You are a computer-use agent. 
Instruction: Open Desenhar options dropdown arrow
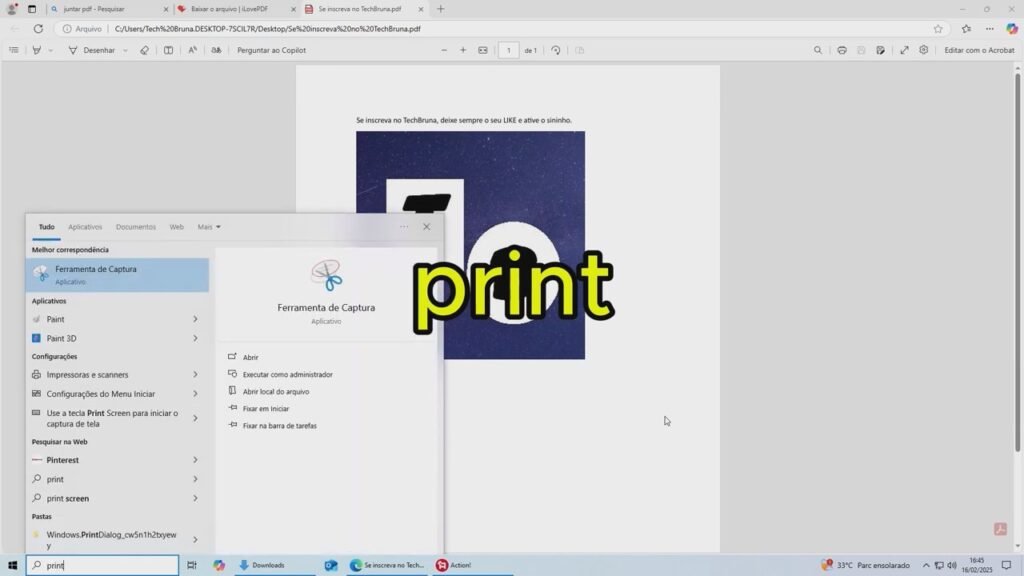point(125,50)
